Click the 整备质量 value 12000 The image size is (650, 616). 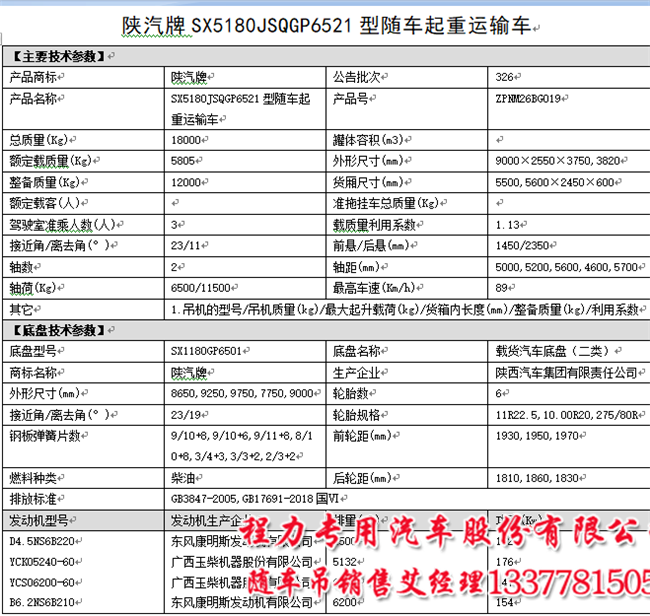[x=188, y=182]
